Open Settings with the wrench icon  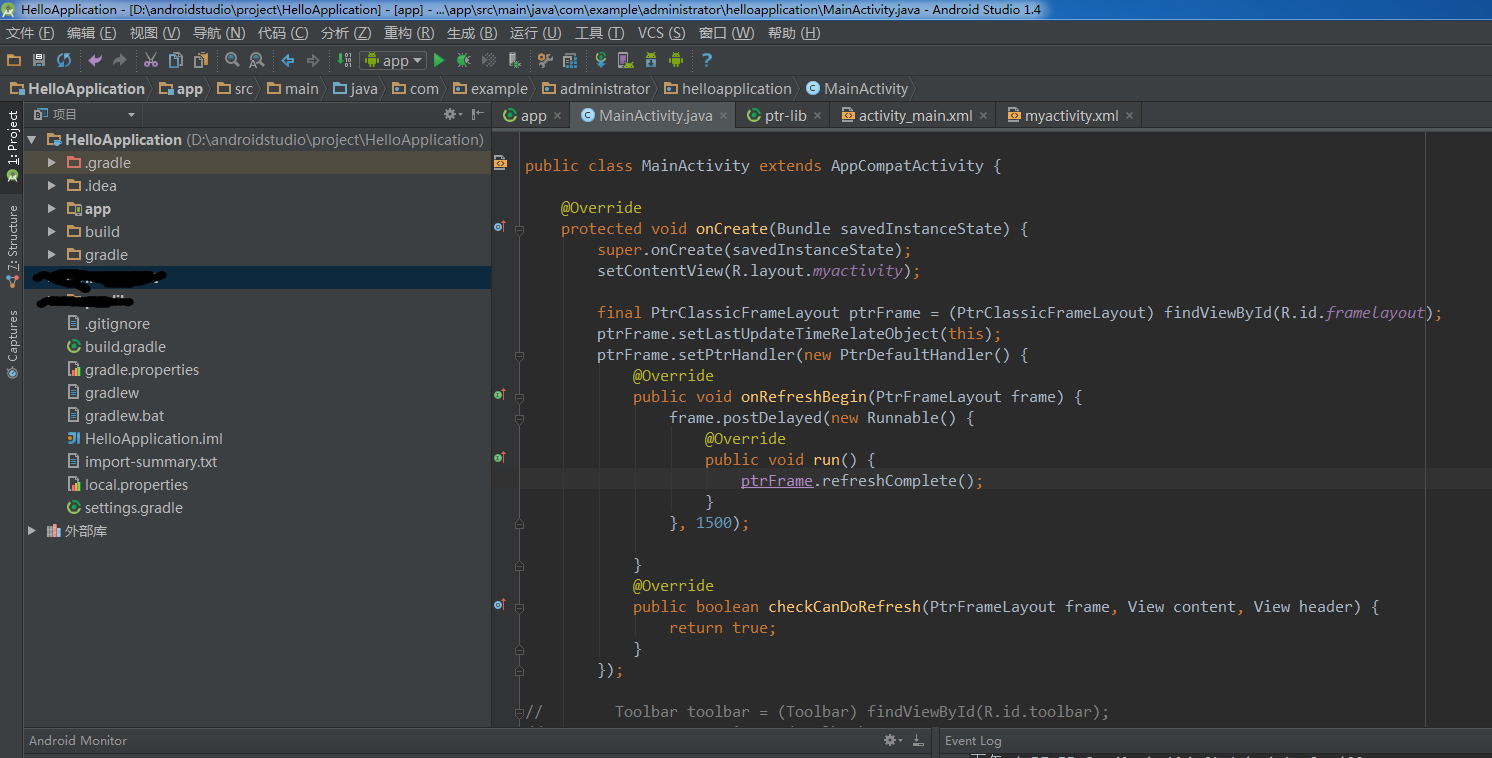pyautogui.click(x=545, y=61)
